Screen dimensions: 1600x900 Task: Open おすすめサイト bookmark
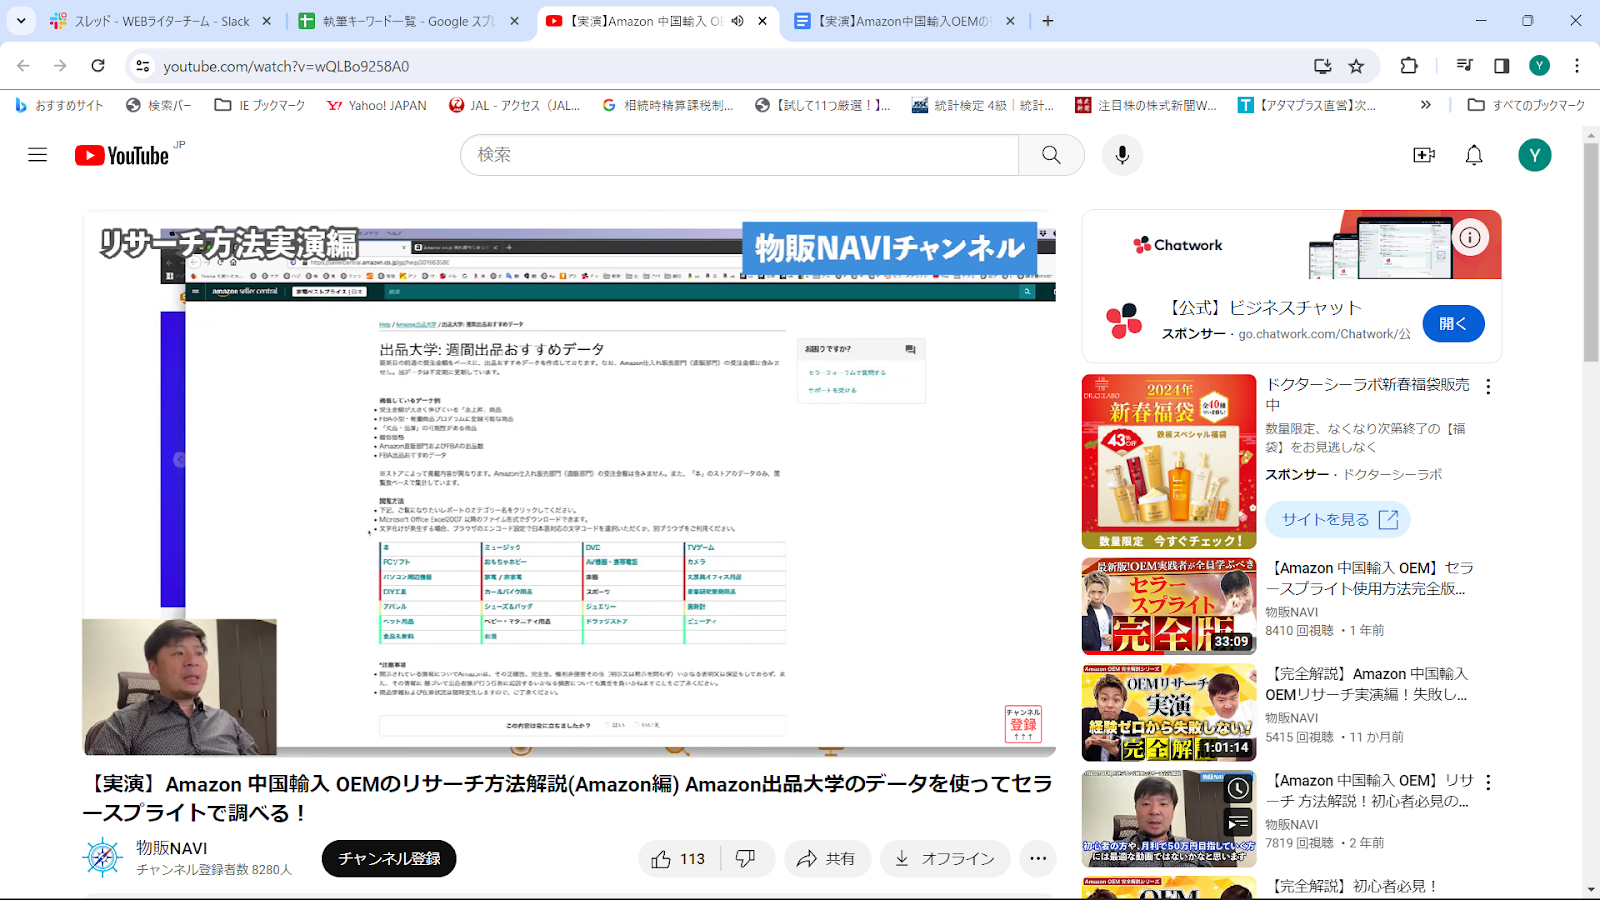(x=59, y=105)
